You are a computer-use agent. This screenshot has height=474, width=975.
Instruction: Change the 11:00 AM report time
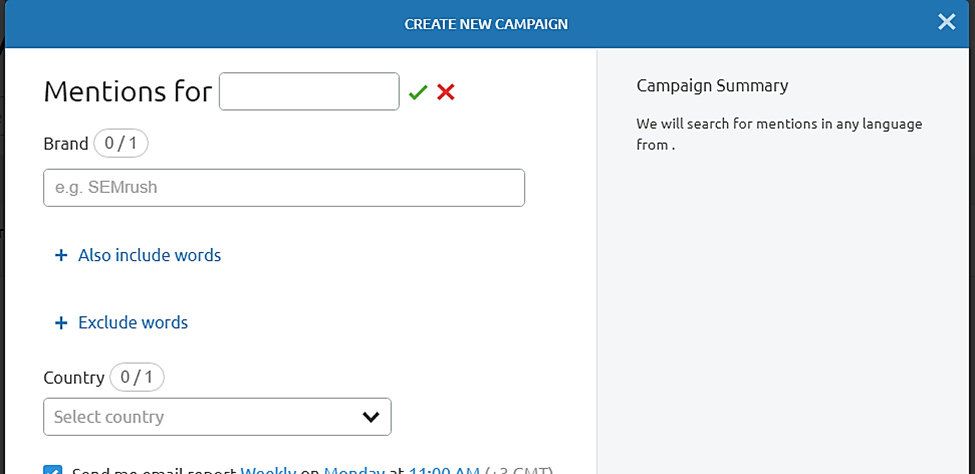tap(444, 470)
